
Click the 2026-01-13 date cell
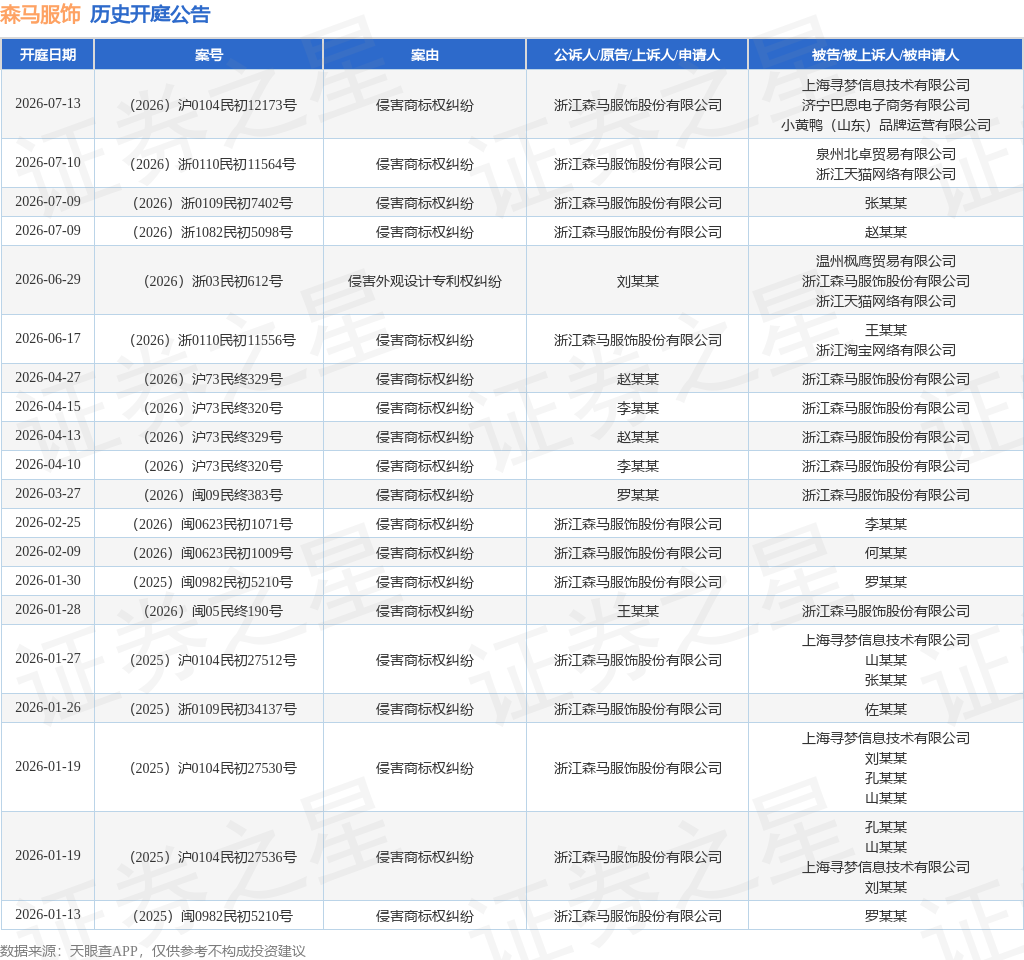tap(48, 914)
